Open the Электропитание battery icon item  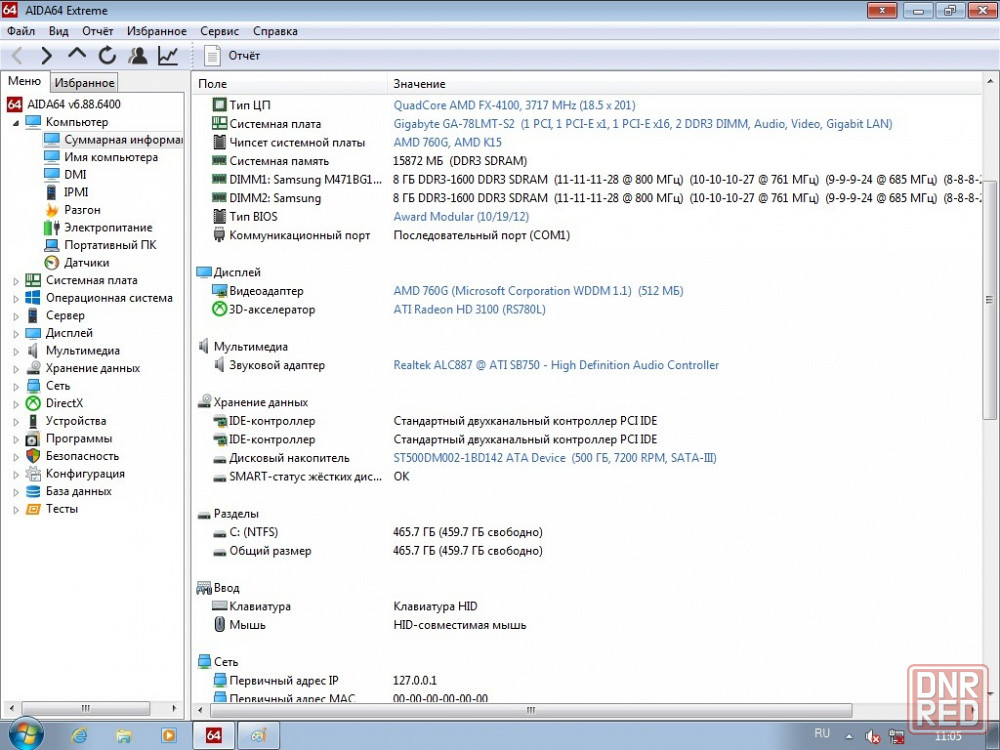[52, 228]
